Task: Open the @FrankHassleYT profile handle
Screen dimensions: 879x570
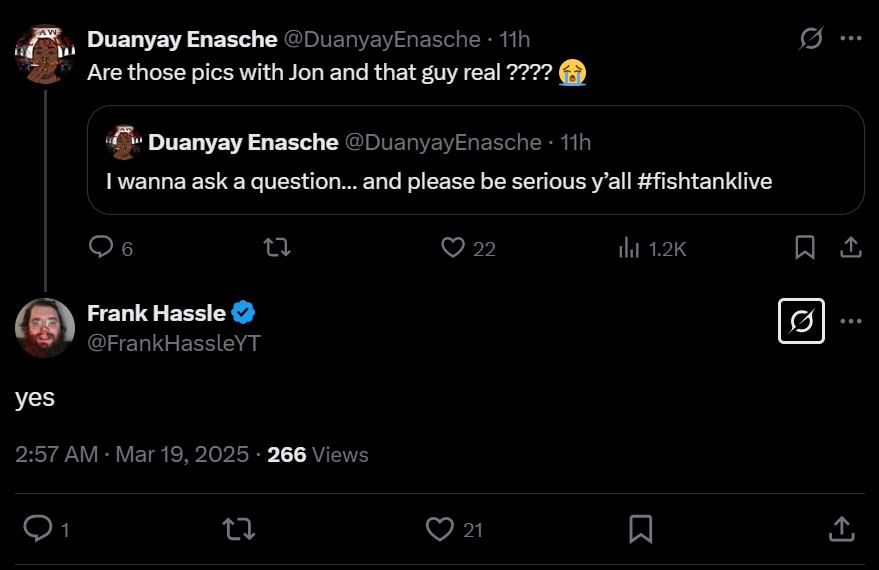Action: coord(174,343)
